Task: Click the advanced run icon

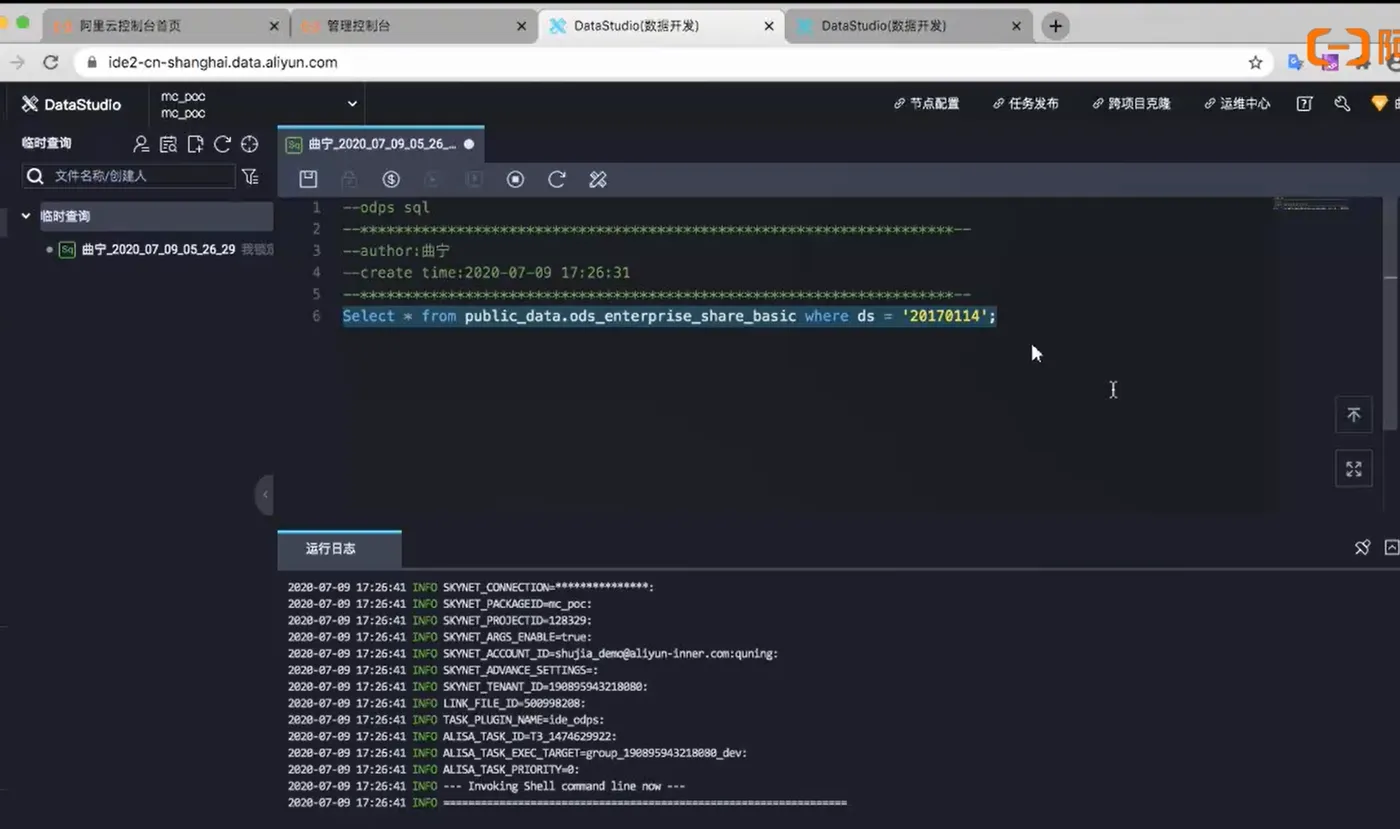Action: [x=474, y=179]
